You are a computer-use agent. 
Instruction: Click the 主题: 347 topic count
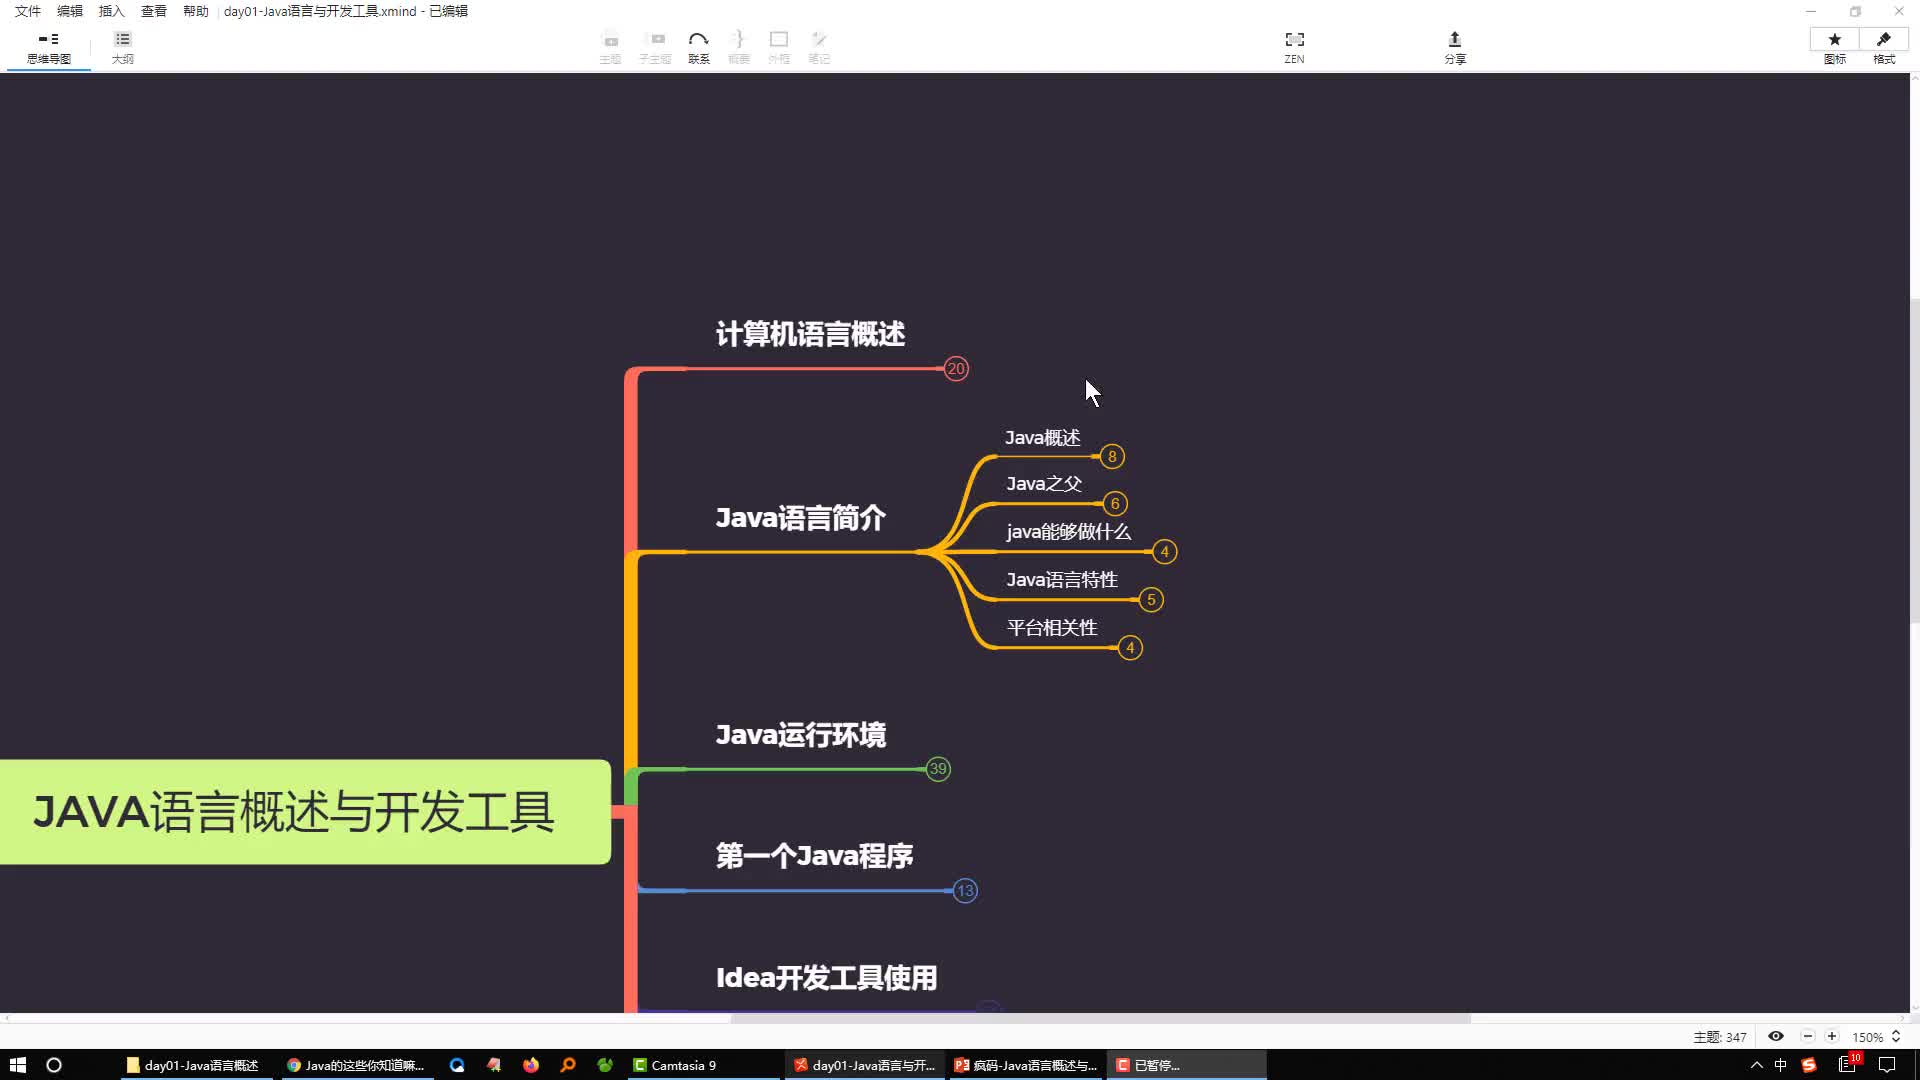click(x=1719, y=1037)
